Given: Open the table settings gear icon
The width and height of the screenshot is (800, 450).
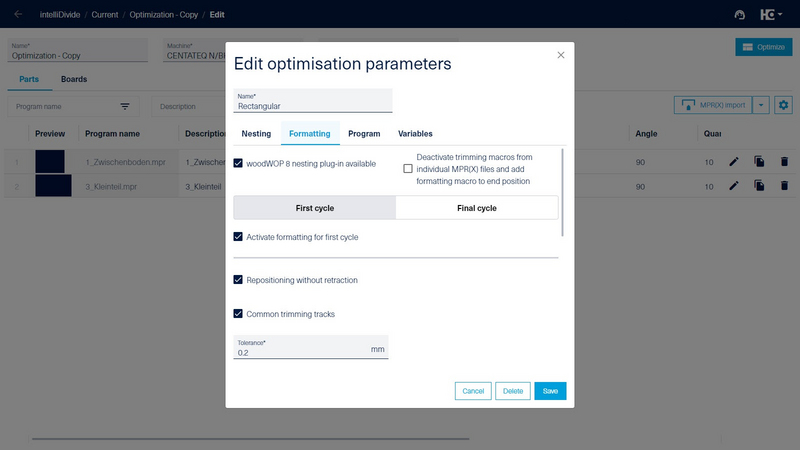Looking at the screenshot, I should (x=783, y=105).
